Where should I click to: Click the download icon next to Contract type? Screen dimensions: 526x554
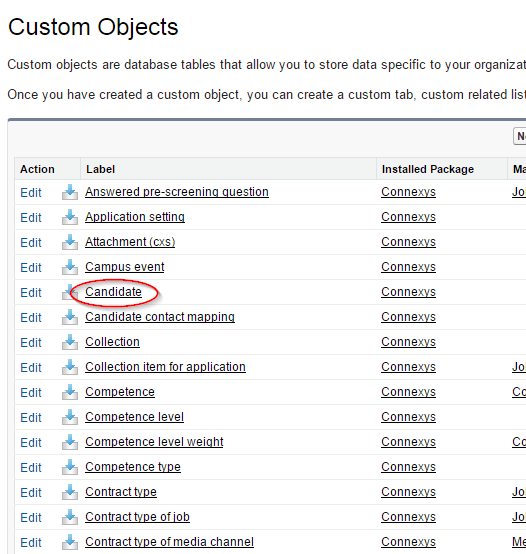[70, 492]
